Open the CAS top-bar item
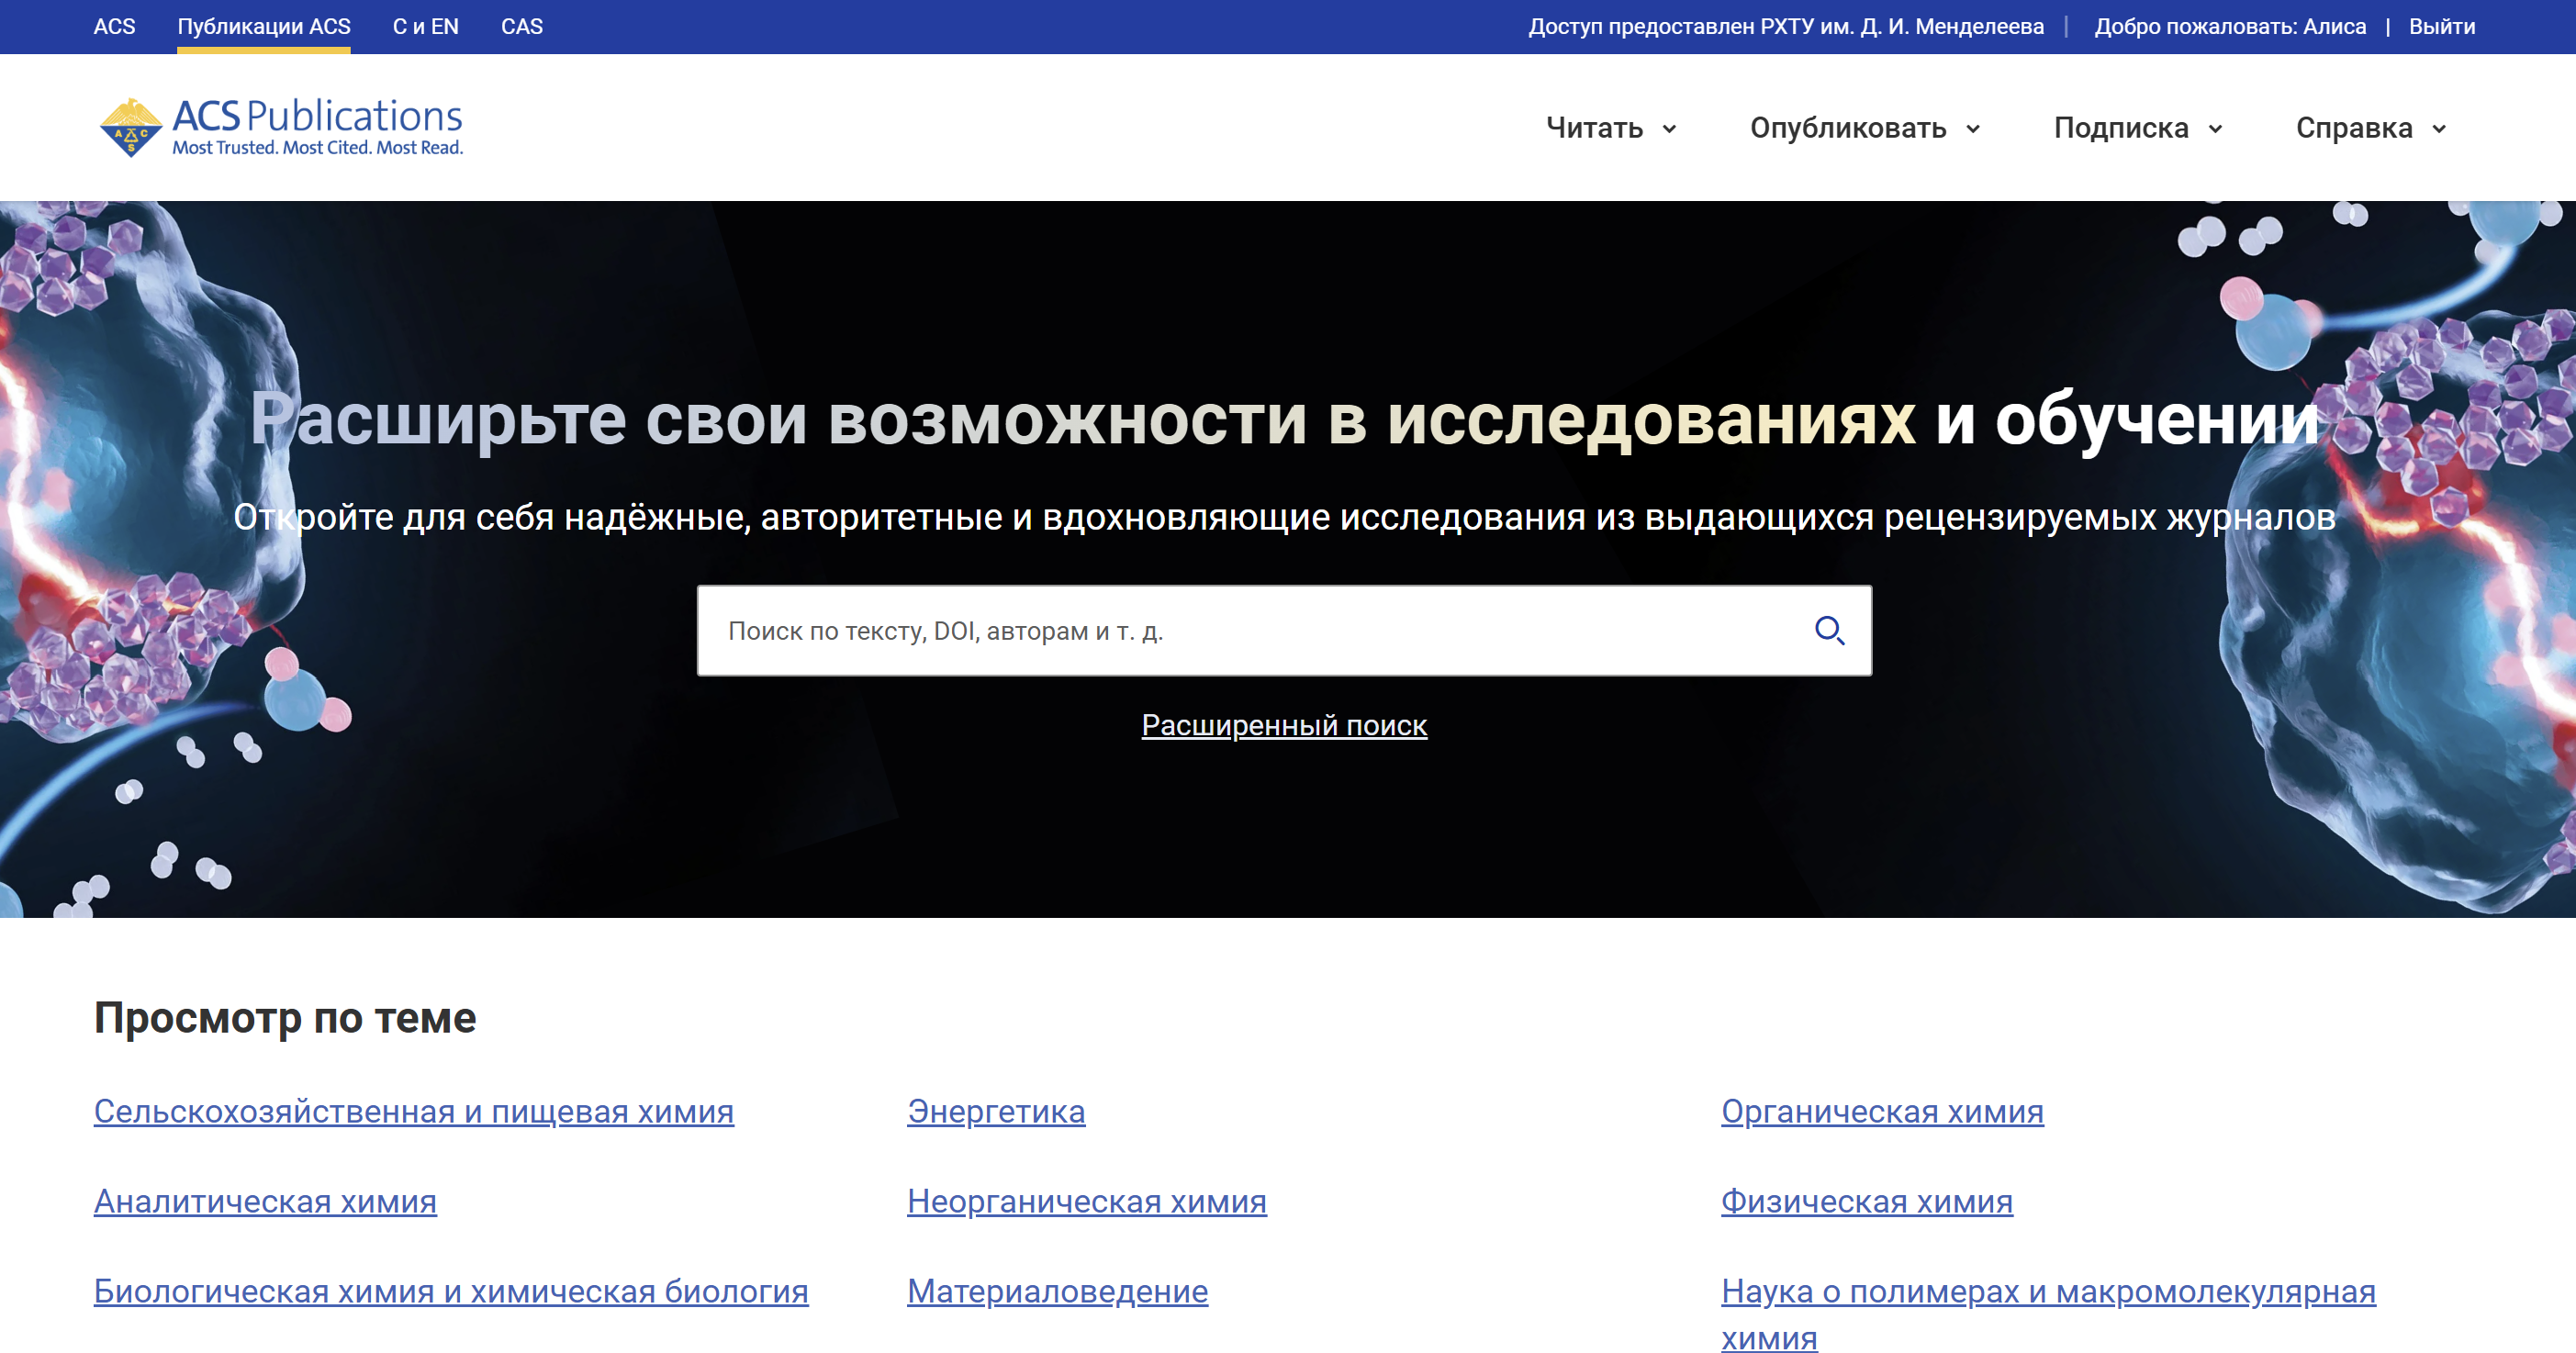The width and height of the screenshot is (2576, 1353). (x=521, y=27)
